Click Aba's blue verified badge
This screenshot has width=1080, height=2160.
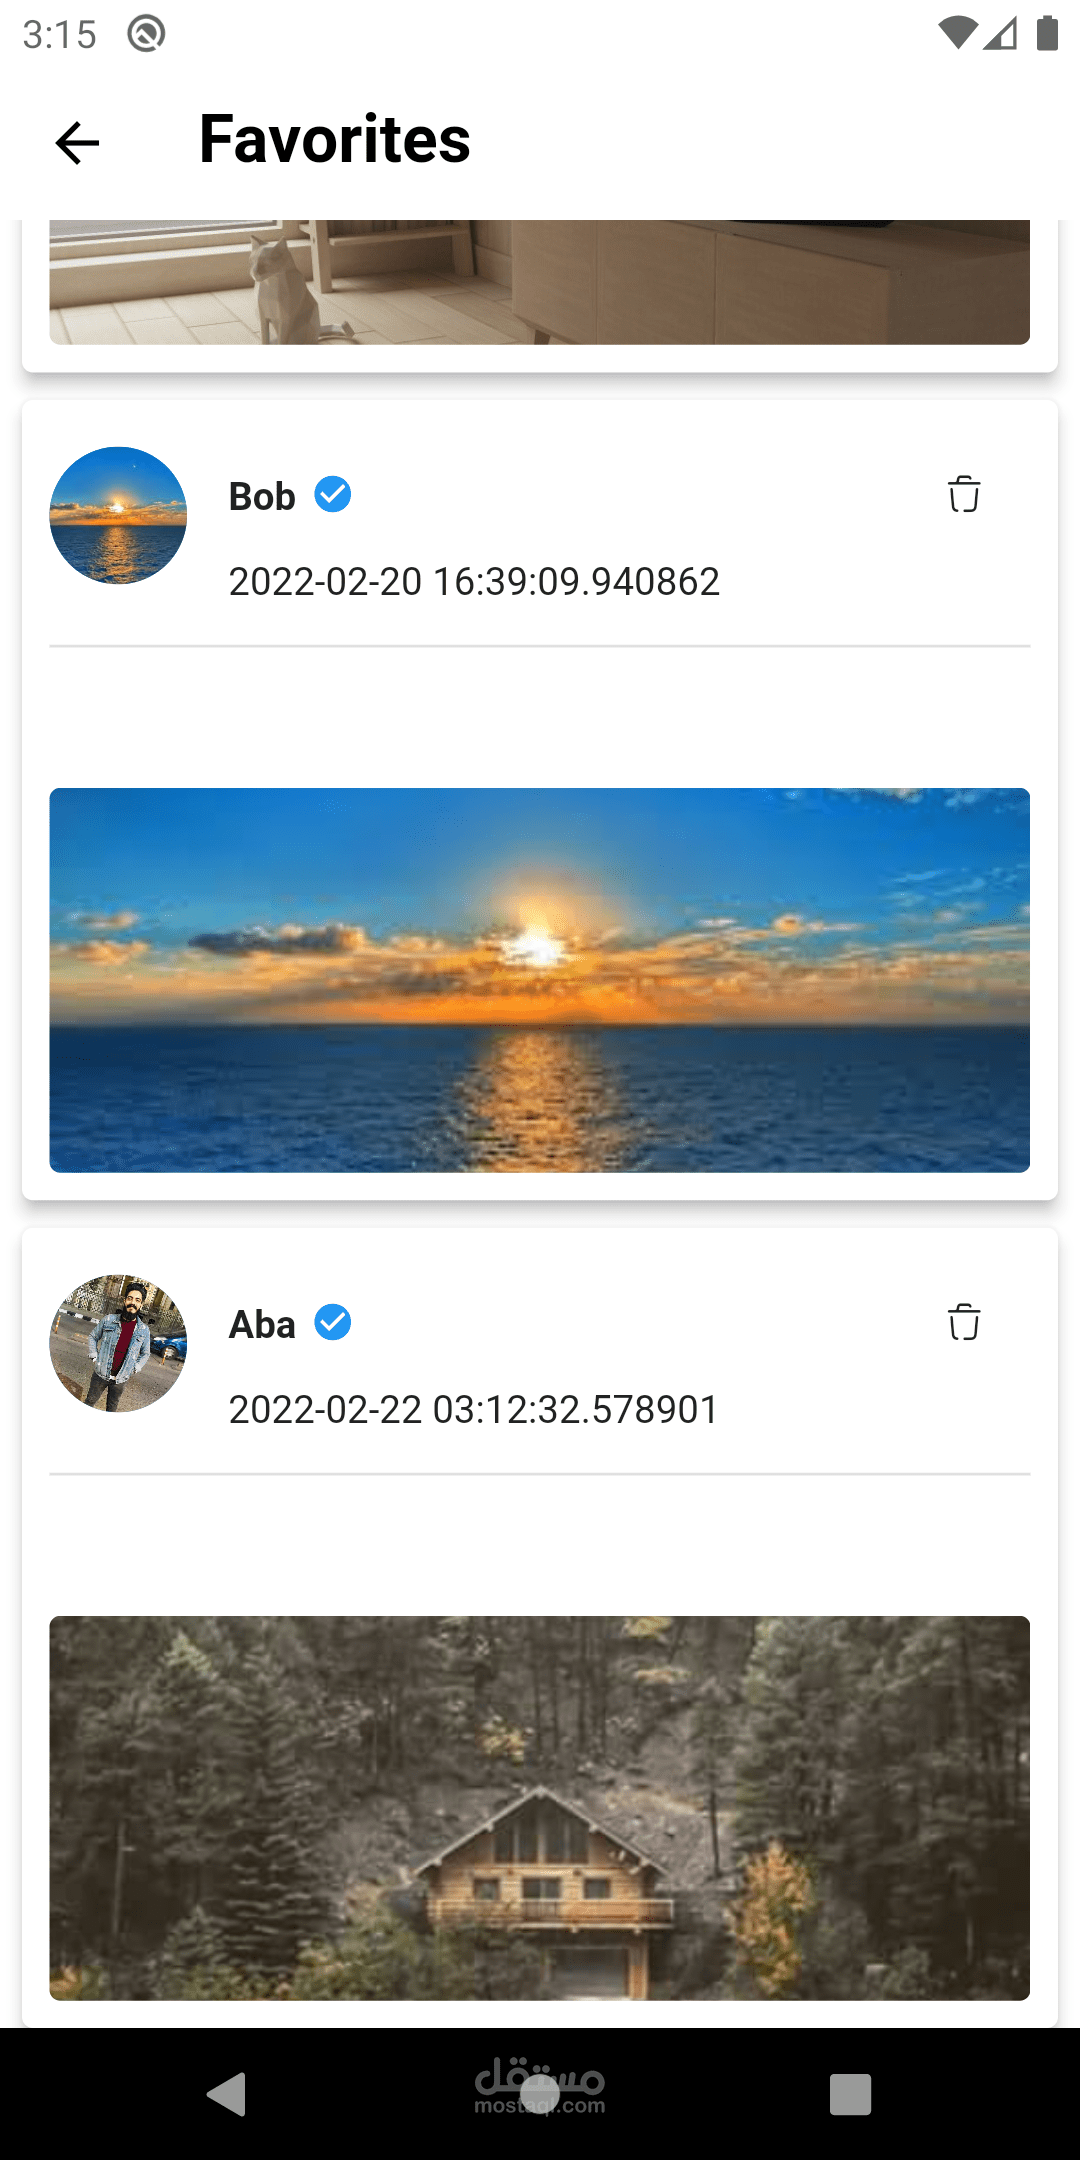pyautogui.click(x=333, y=1322)
